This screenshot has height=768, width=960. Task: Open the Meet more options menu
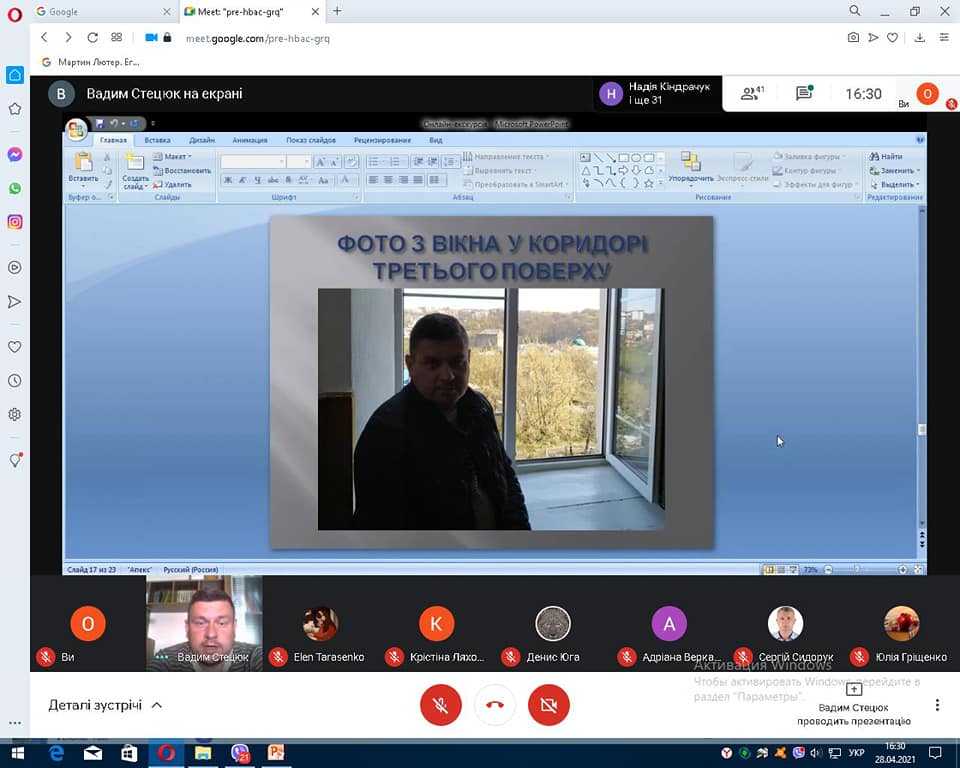tap(937, 705)
